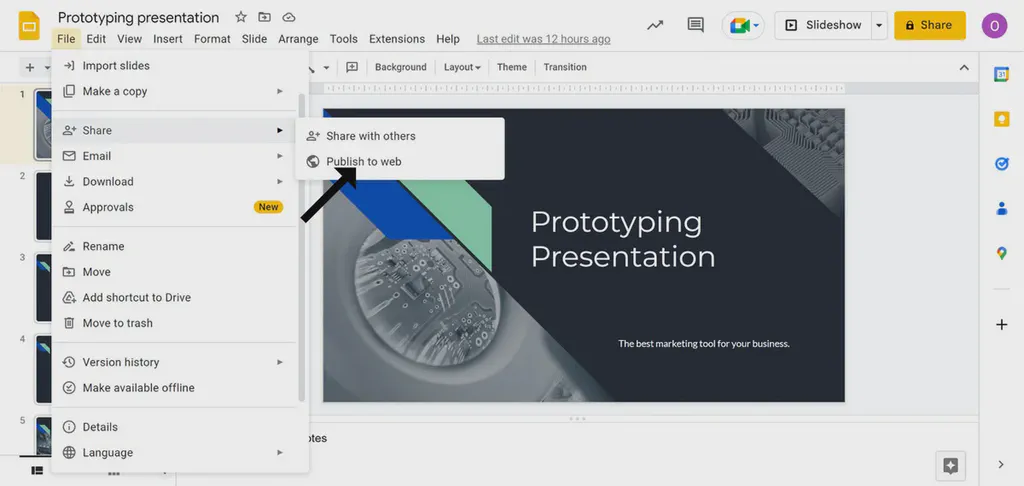Open the Google Calendar side panel

1001,74
